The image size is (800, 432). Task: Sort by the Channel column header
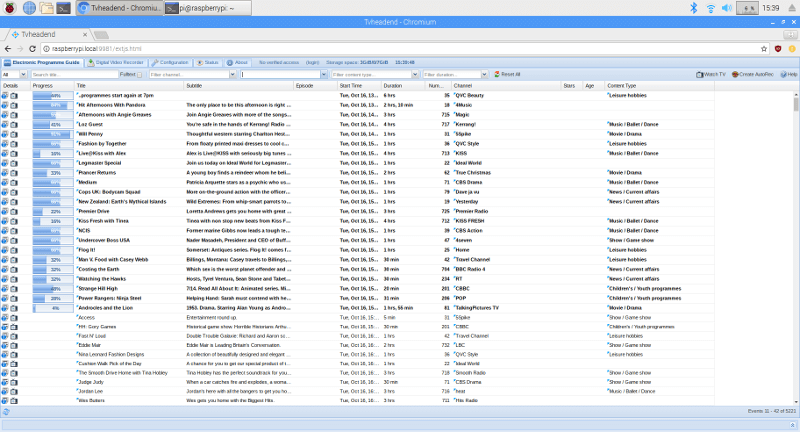coord(506,86)
